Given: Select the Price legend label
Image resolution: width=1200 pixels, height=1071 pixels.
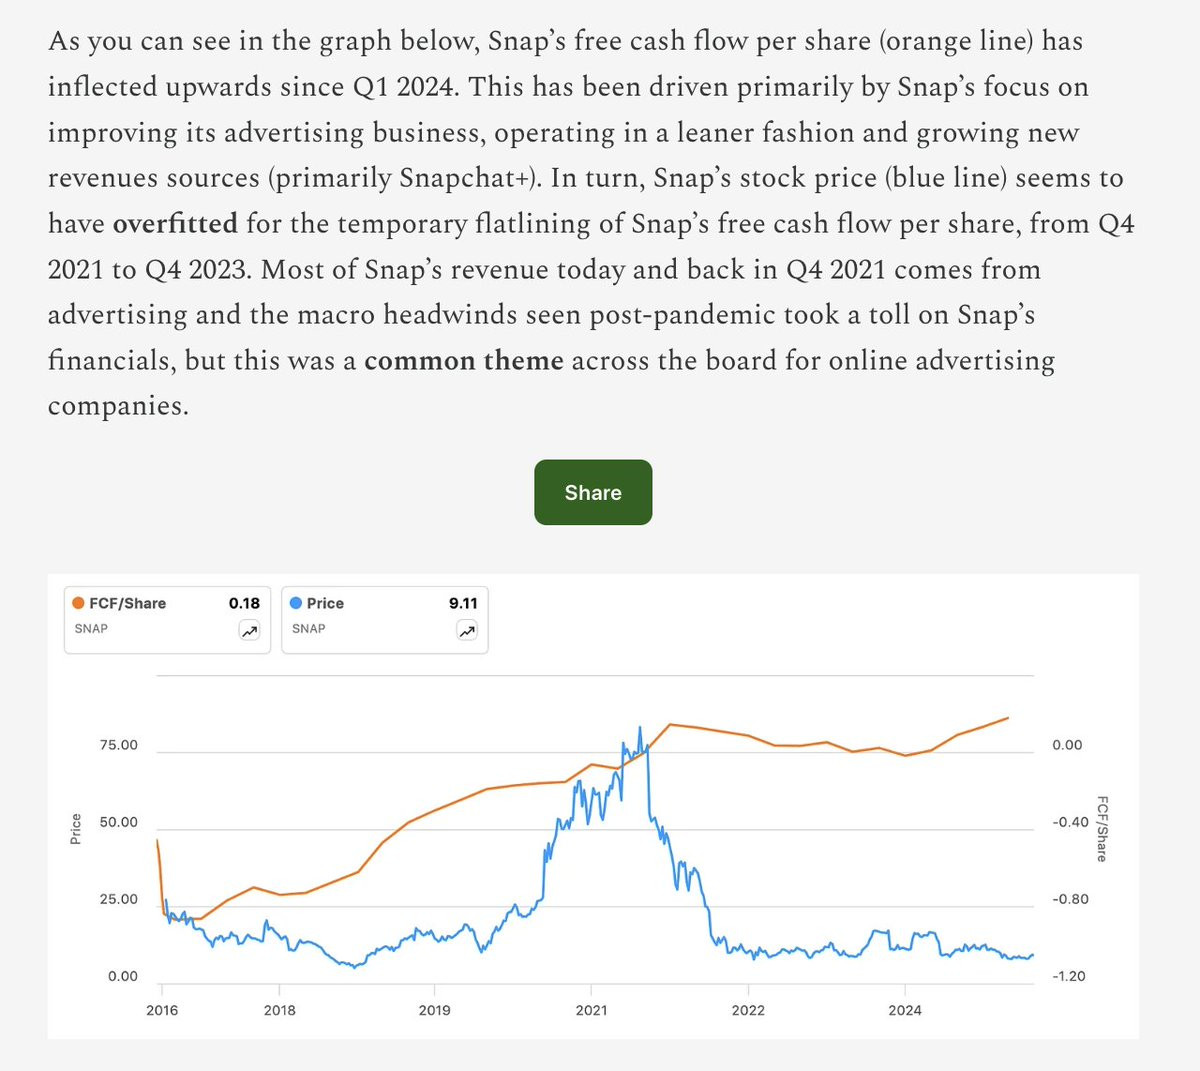Looking at the screenshot, I should [x=325, y=603].
